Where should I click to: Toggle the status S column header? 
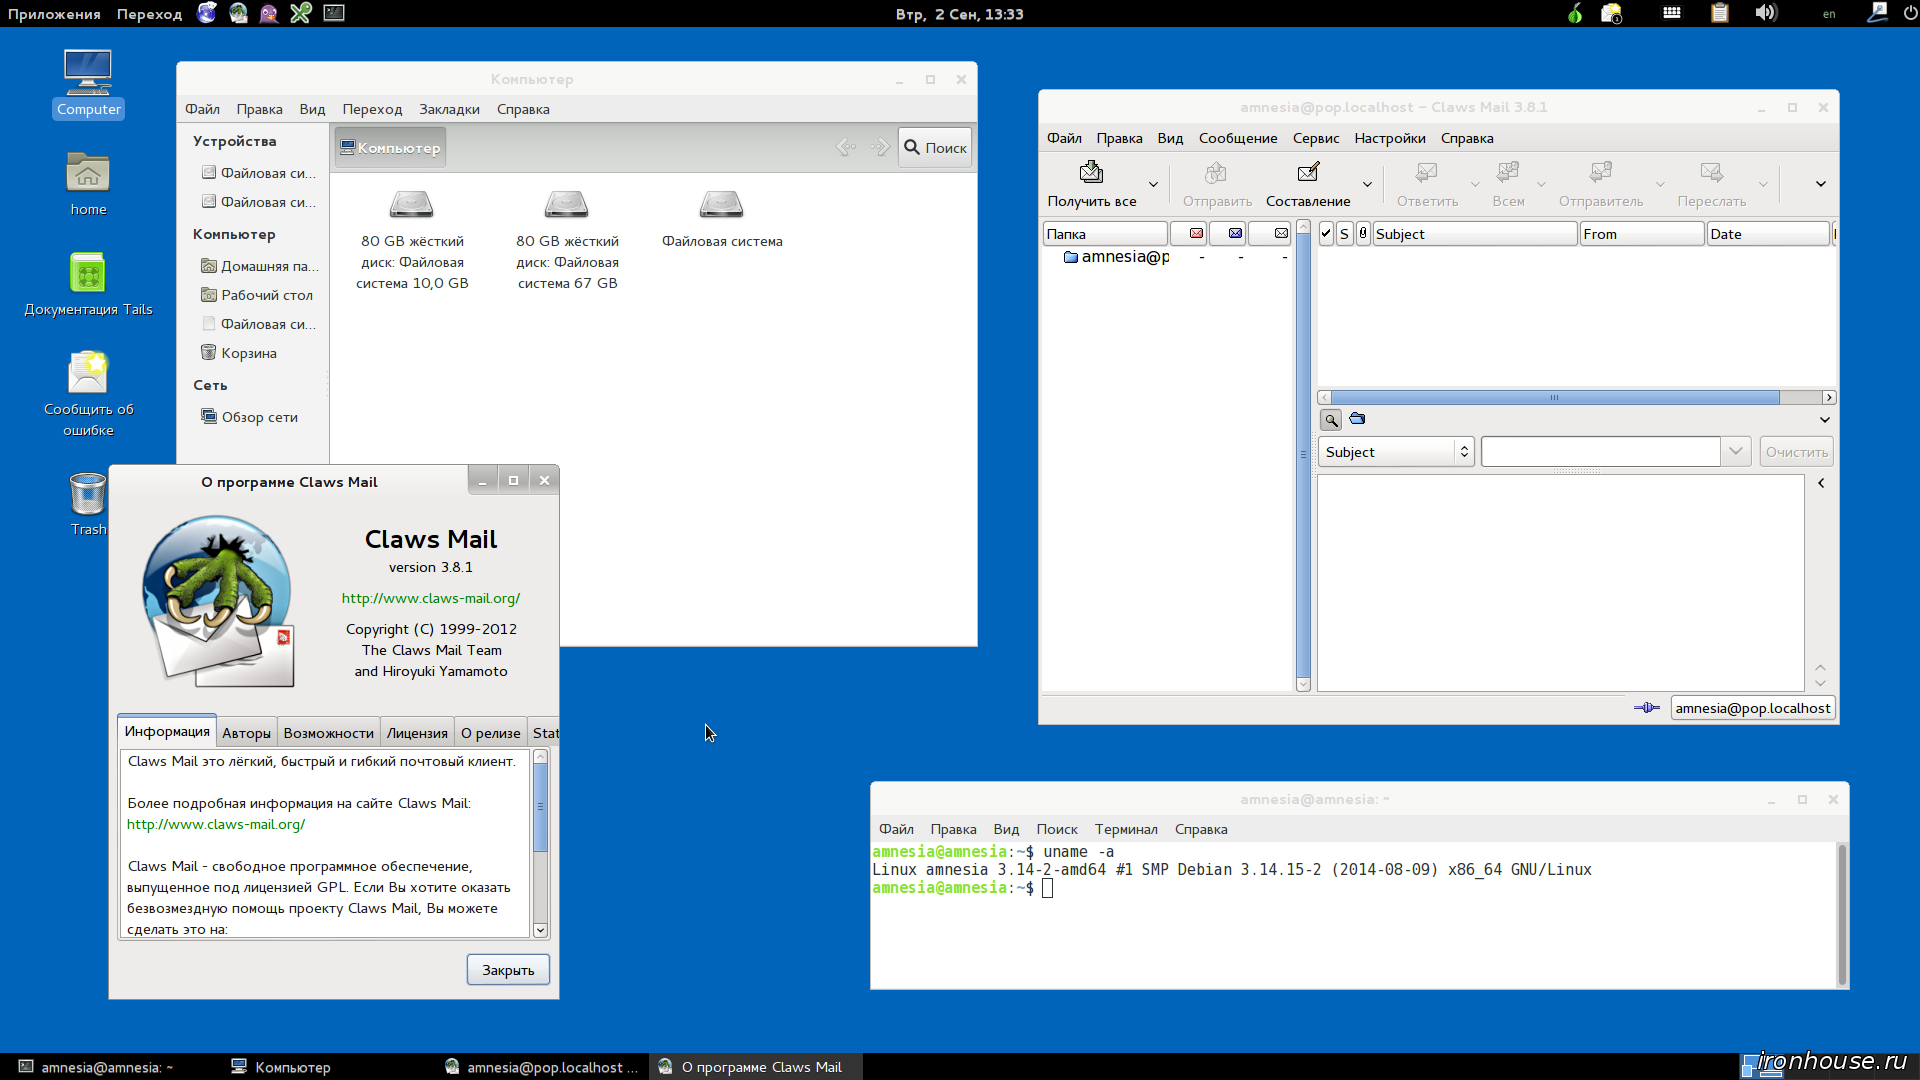[1344, 234]
